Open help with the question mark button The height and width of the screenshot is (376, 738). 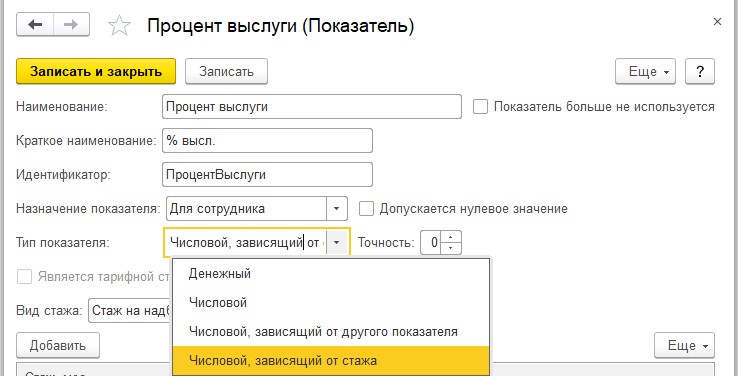700,72
